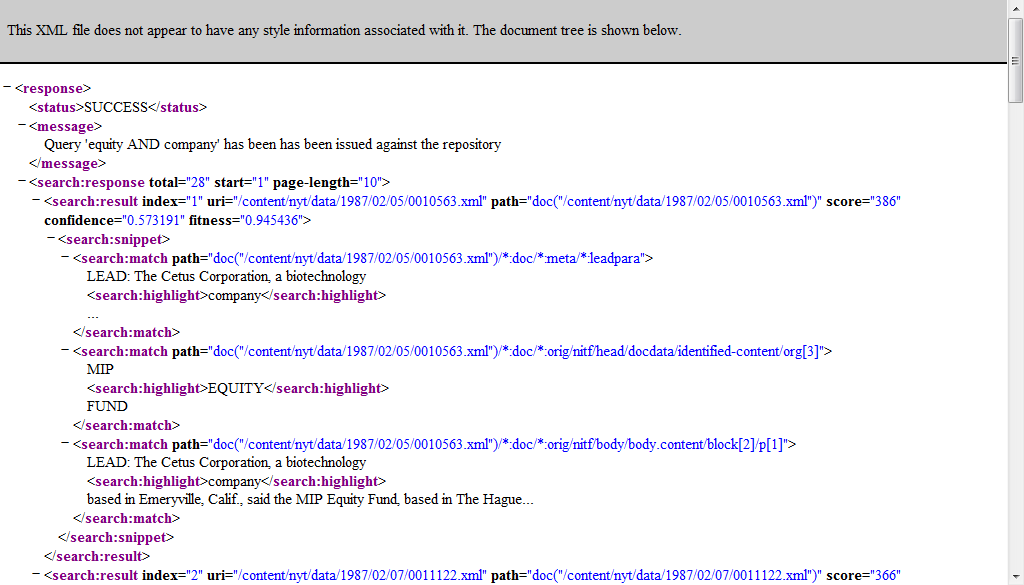Image resolution: width=1024 pixels, height=585 pixels.
Task: Click the uri value 0011122.xml of result 2
Action: [x=360, y=575]
